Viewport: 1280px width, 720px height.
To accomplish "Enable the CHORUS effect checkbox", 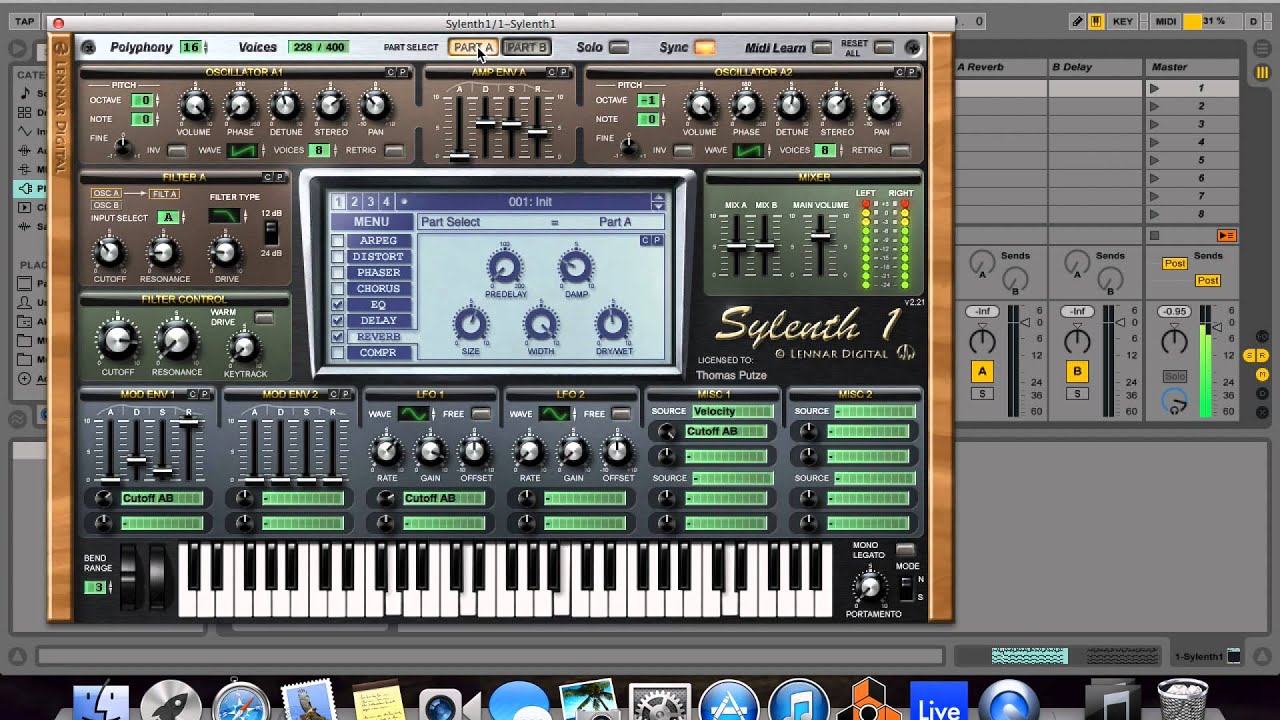I will click(x=338, y=289).
